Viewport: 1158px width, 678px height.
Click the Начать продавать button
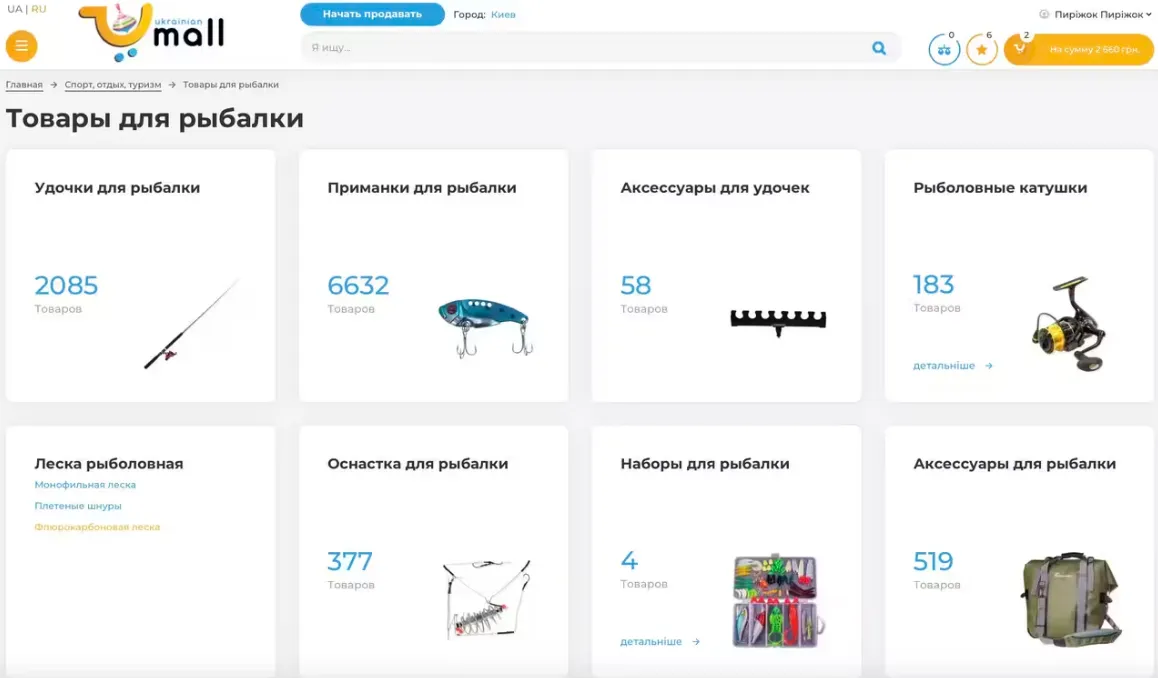click(372, 14)
